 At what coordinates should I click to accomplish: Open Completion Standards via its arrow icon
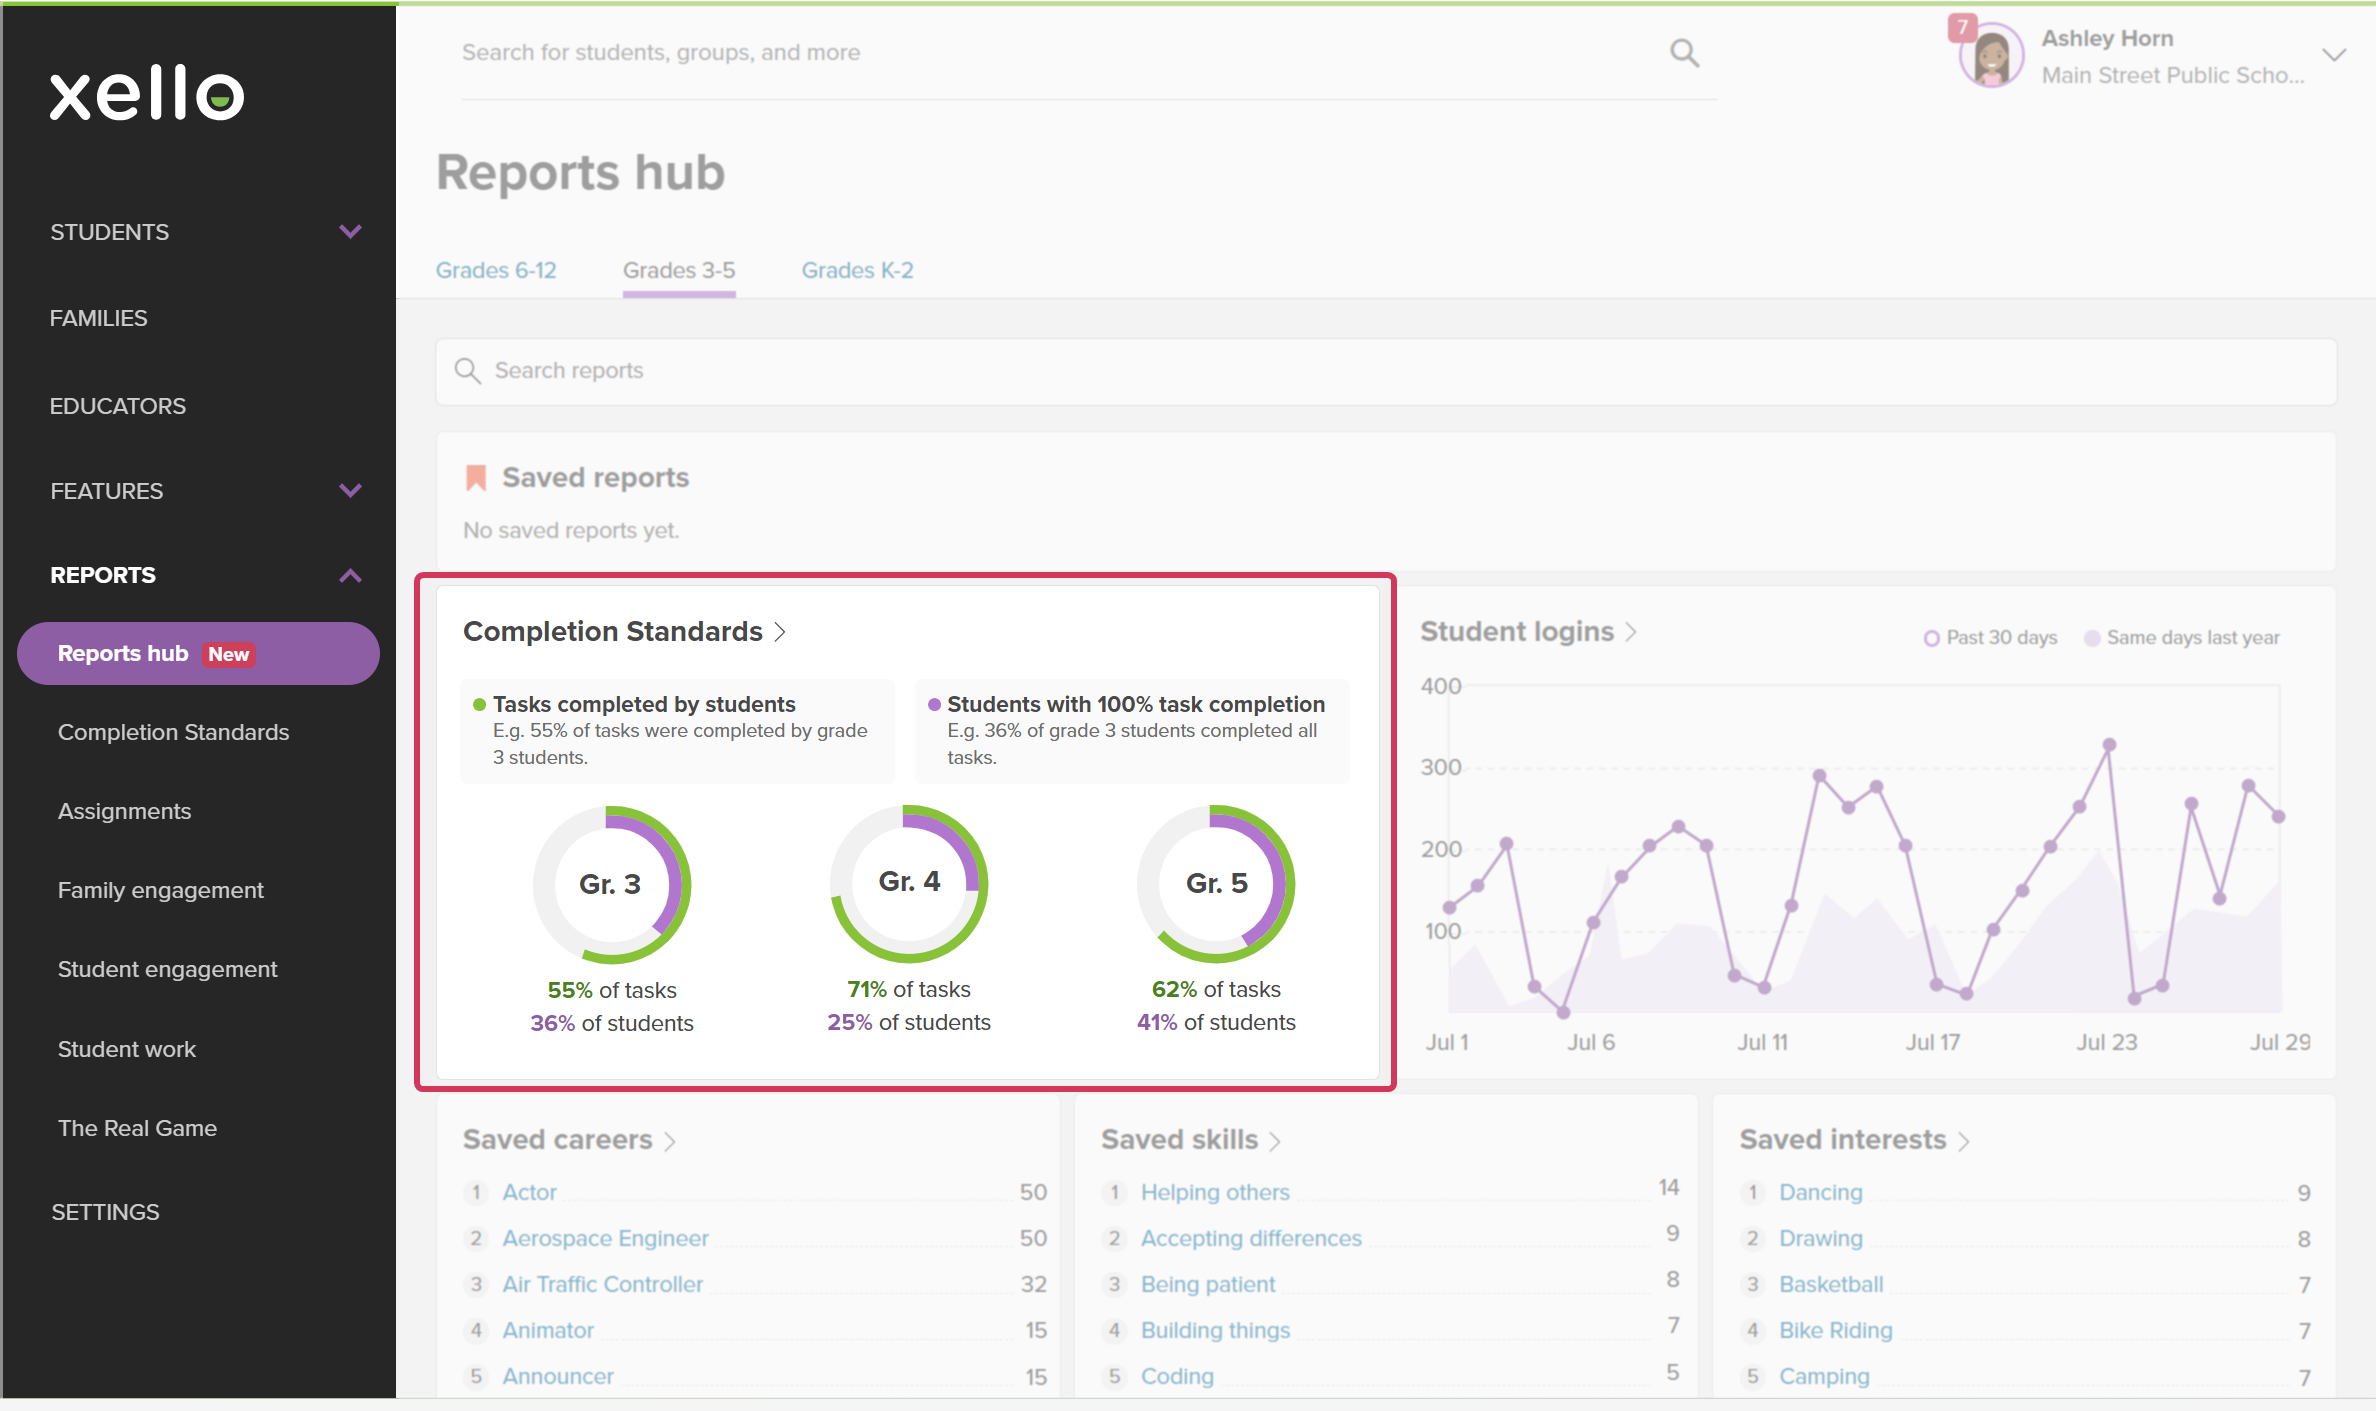(780, 632)
